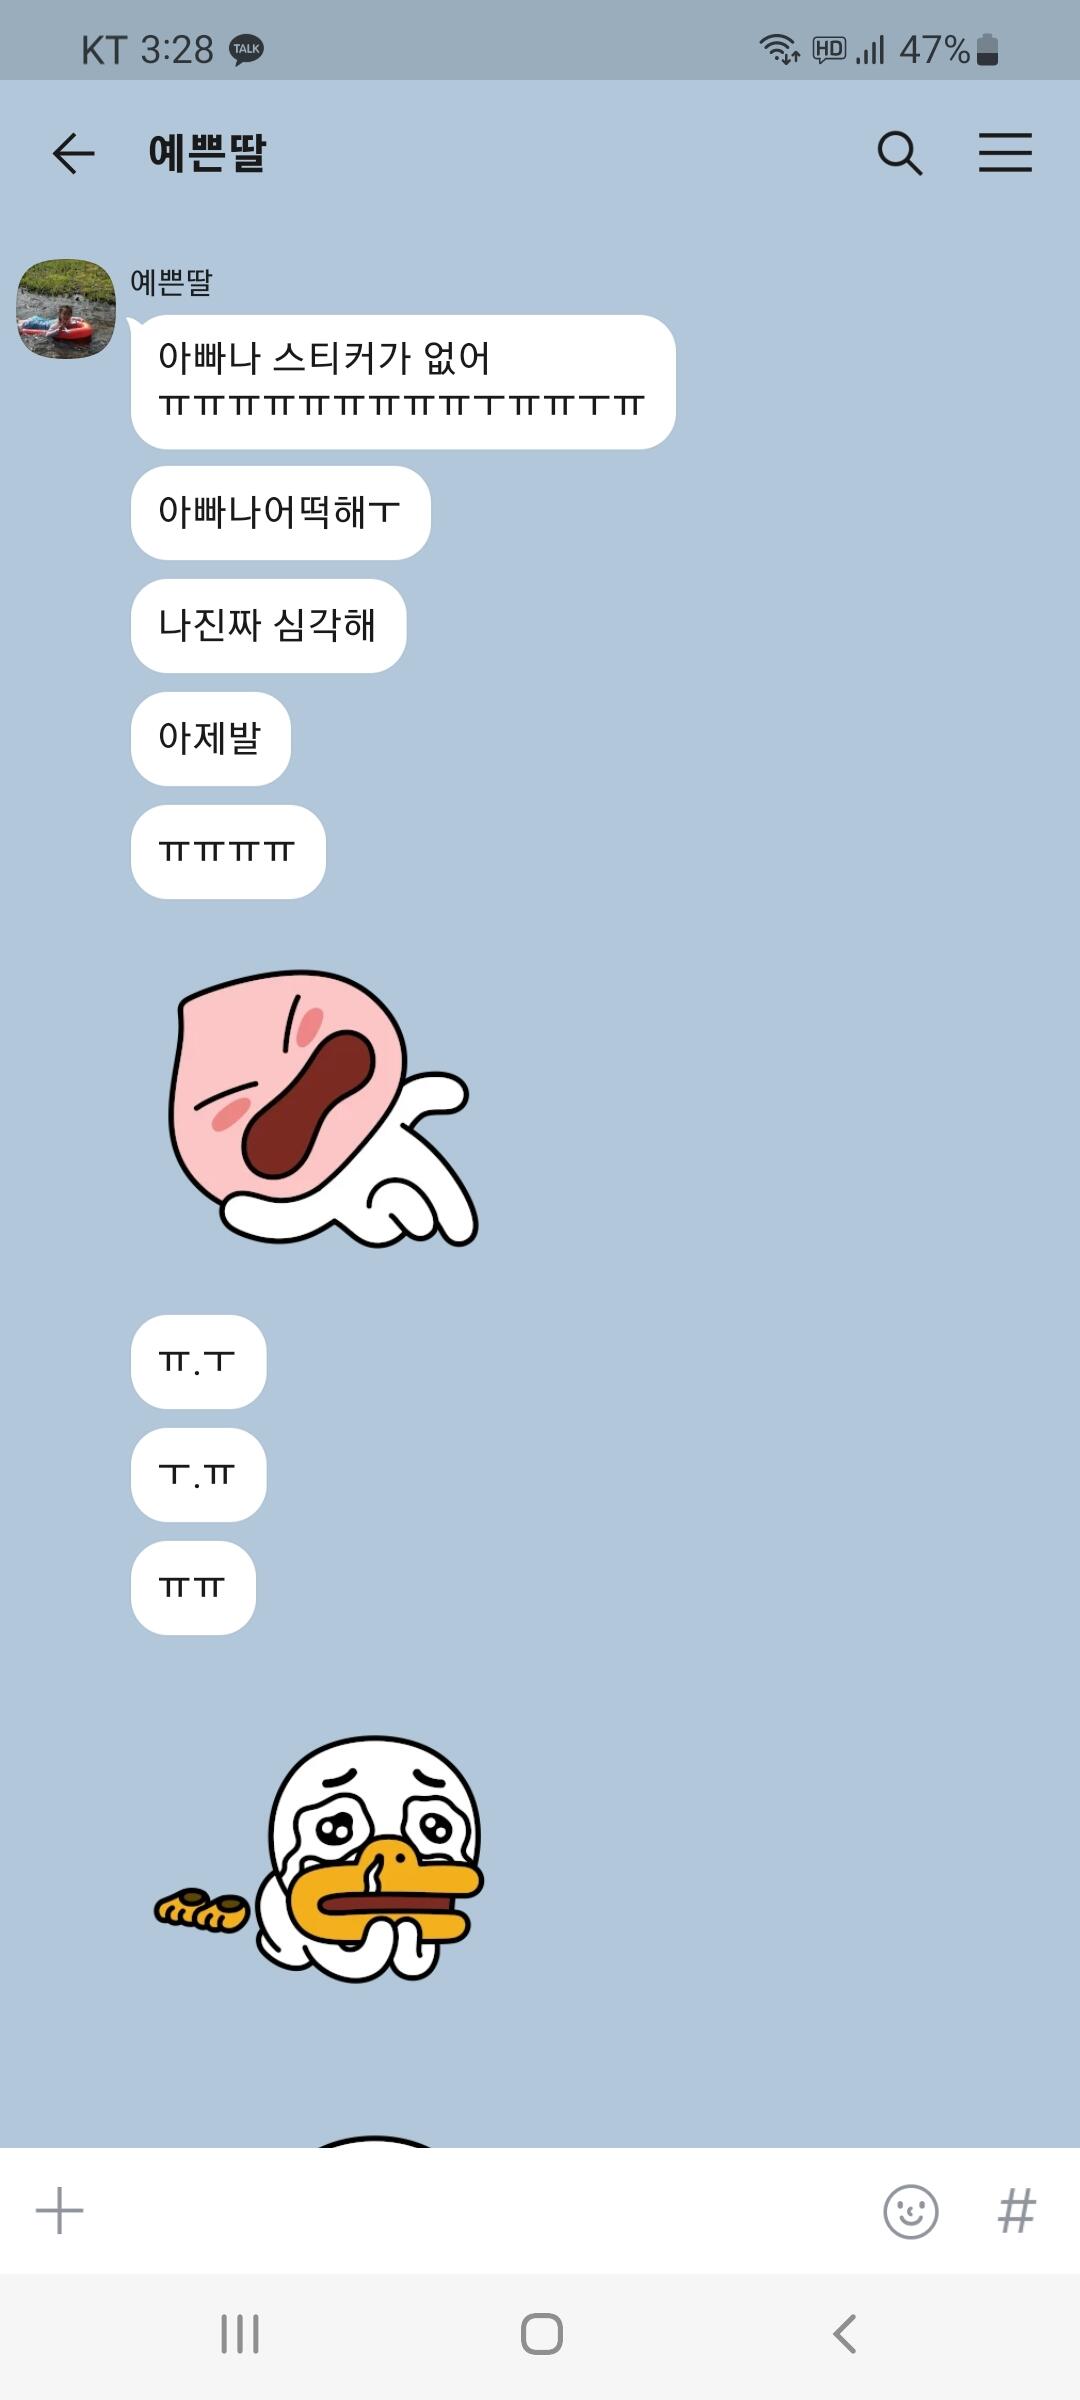Tap the Android recent apps button
The image size is (1080, 2400).
coord(240,2334)
